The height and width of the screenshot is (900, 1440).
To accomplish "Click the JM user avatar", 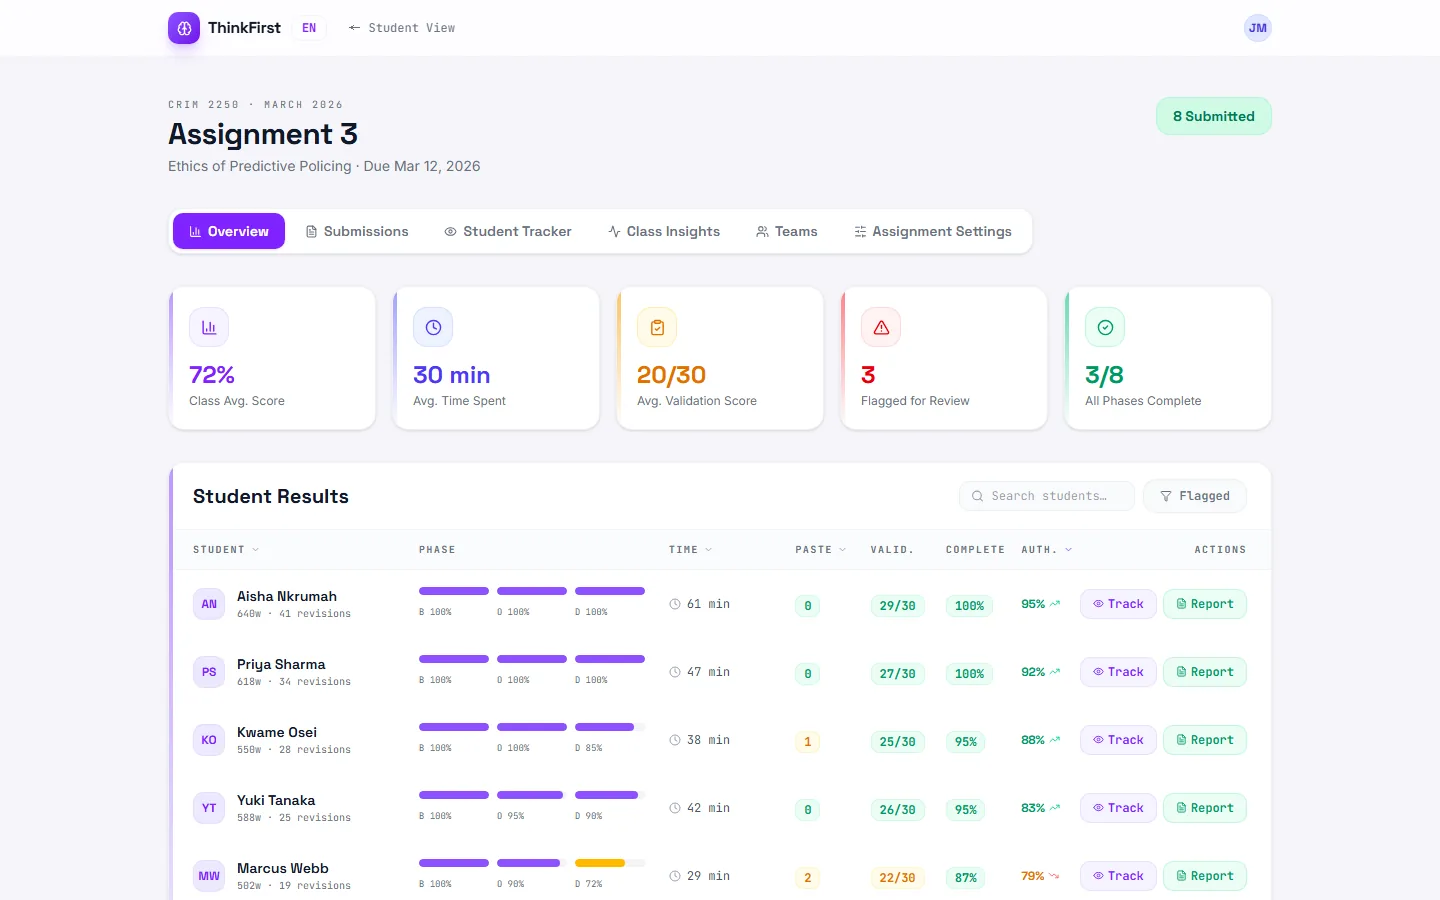I will (x=1258, y=28).
